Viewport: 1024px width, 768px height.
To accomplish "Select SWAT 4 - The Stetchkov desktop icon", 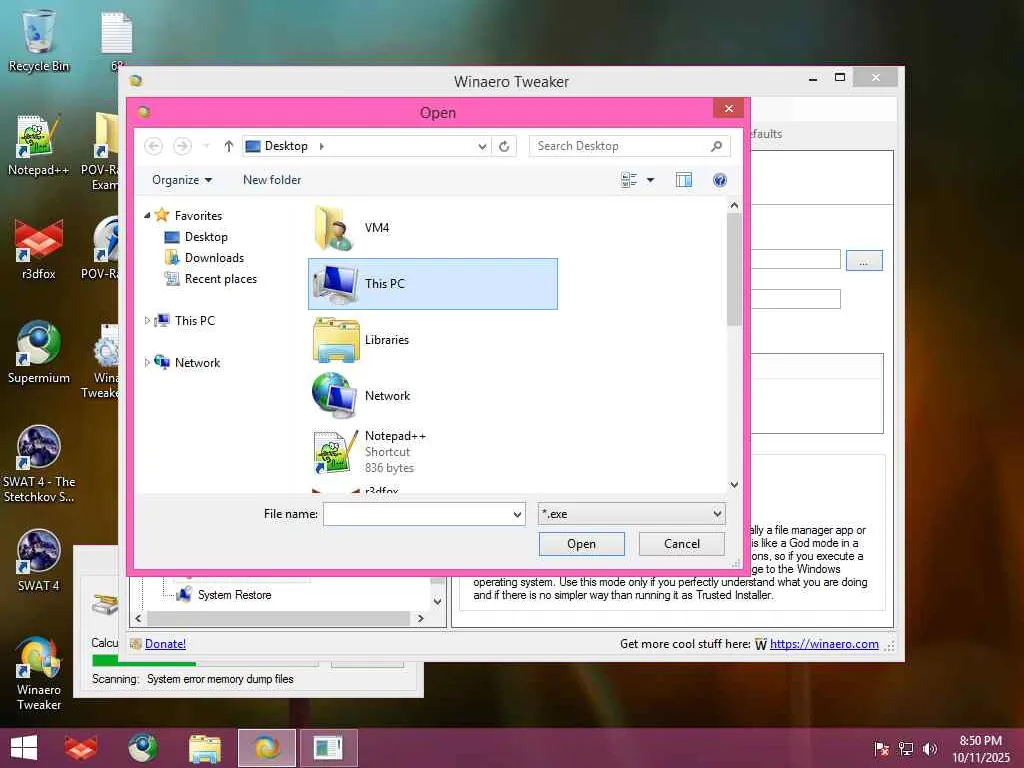I will (39, 464).
